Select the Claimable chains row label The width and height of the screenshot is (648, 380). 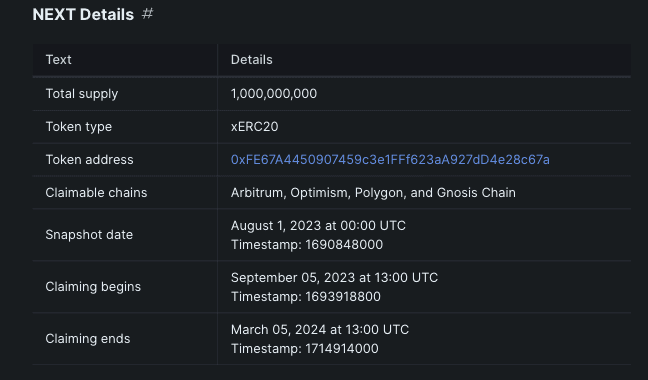pos(96,193)
